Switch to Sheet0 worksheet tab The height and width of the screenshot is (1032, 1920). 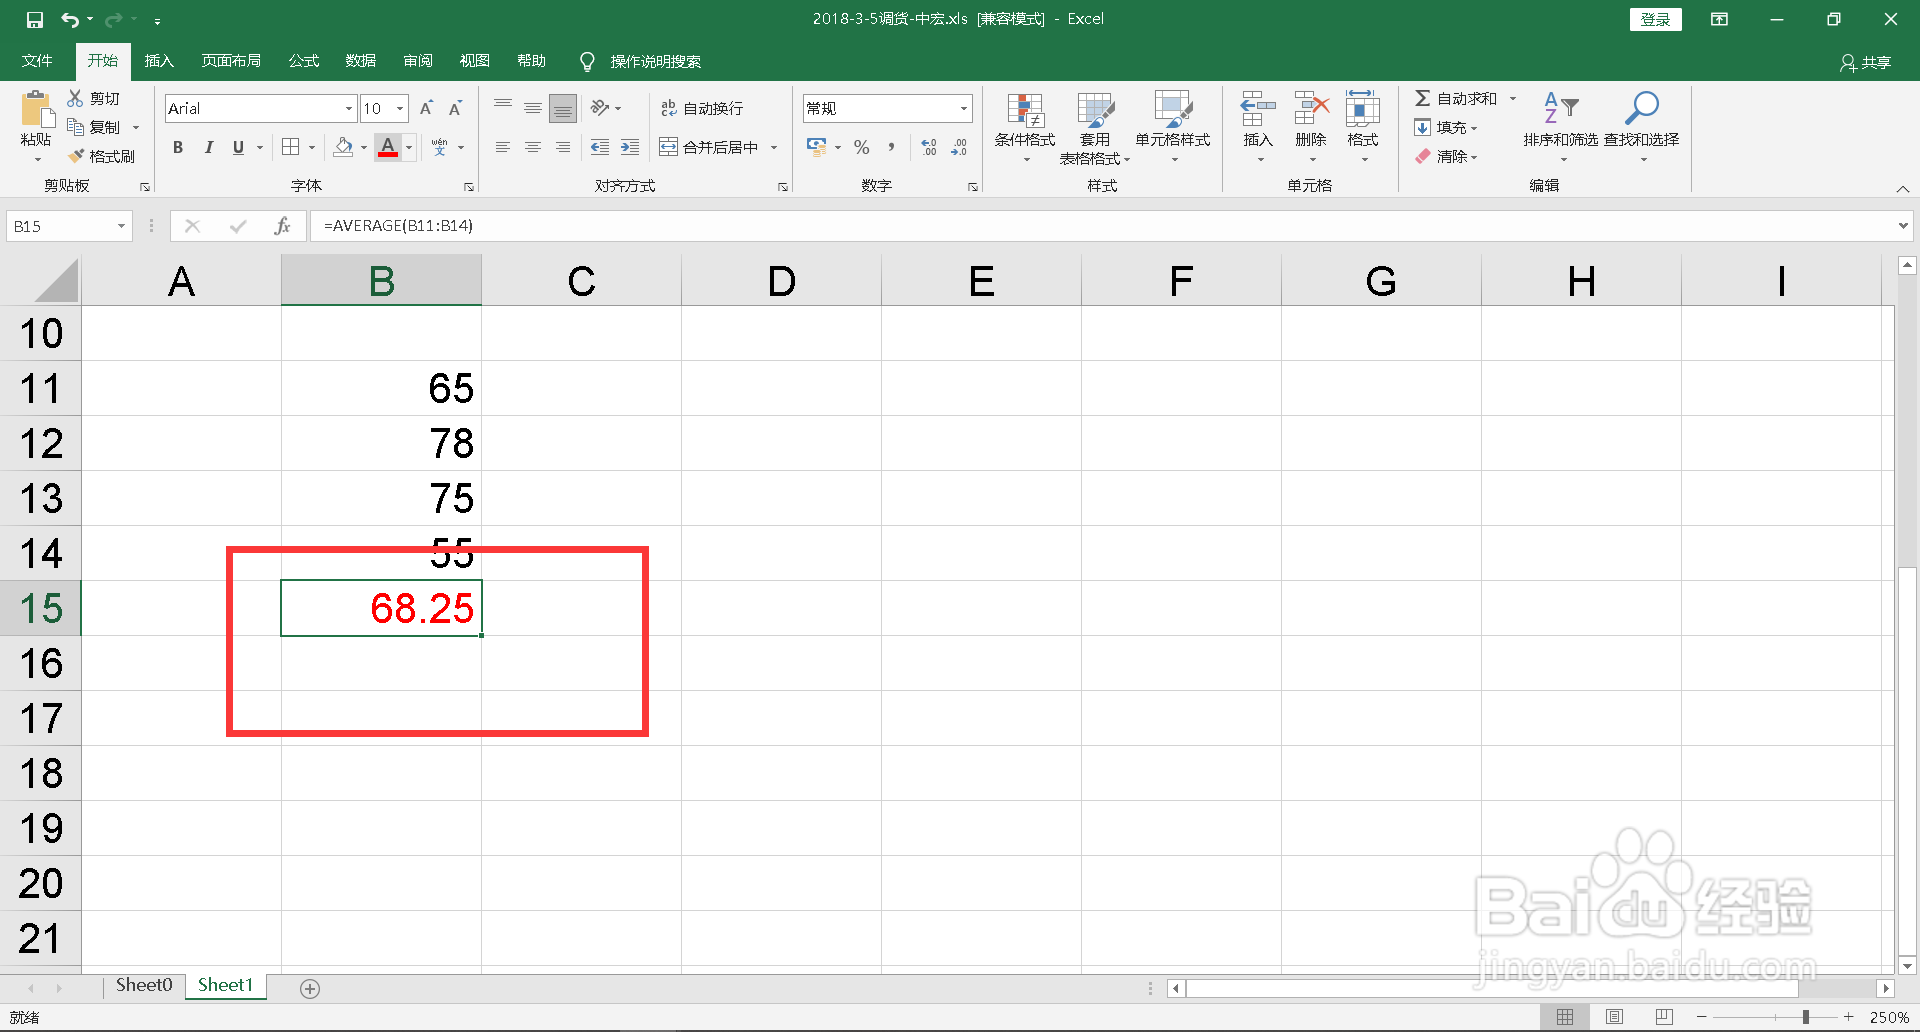(x=144, y=986)
